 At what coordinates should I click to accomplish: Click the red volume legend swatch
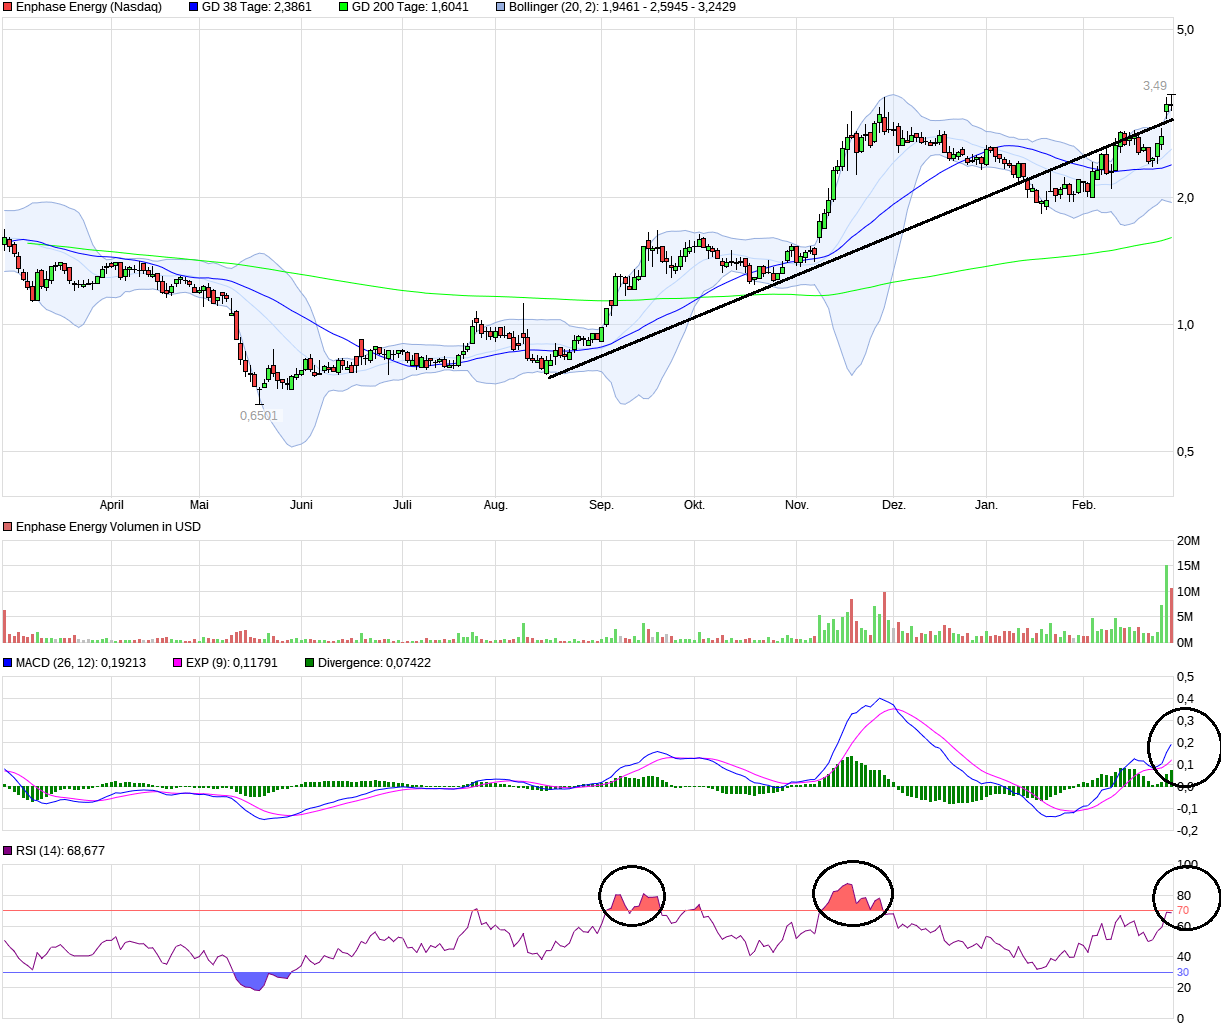(x=8, y=527)
